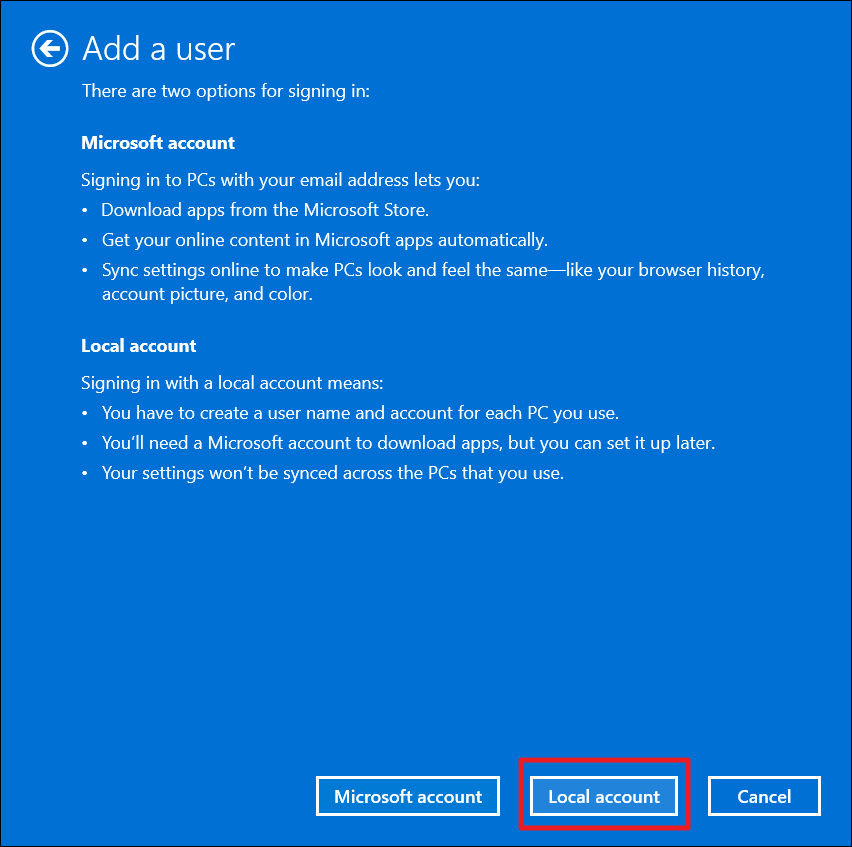Image resolution: width=852 pixels, height=847 pixels.
Task: Click the bold "Local account" section heading
Action: click(x=139, y=346)
